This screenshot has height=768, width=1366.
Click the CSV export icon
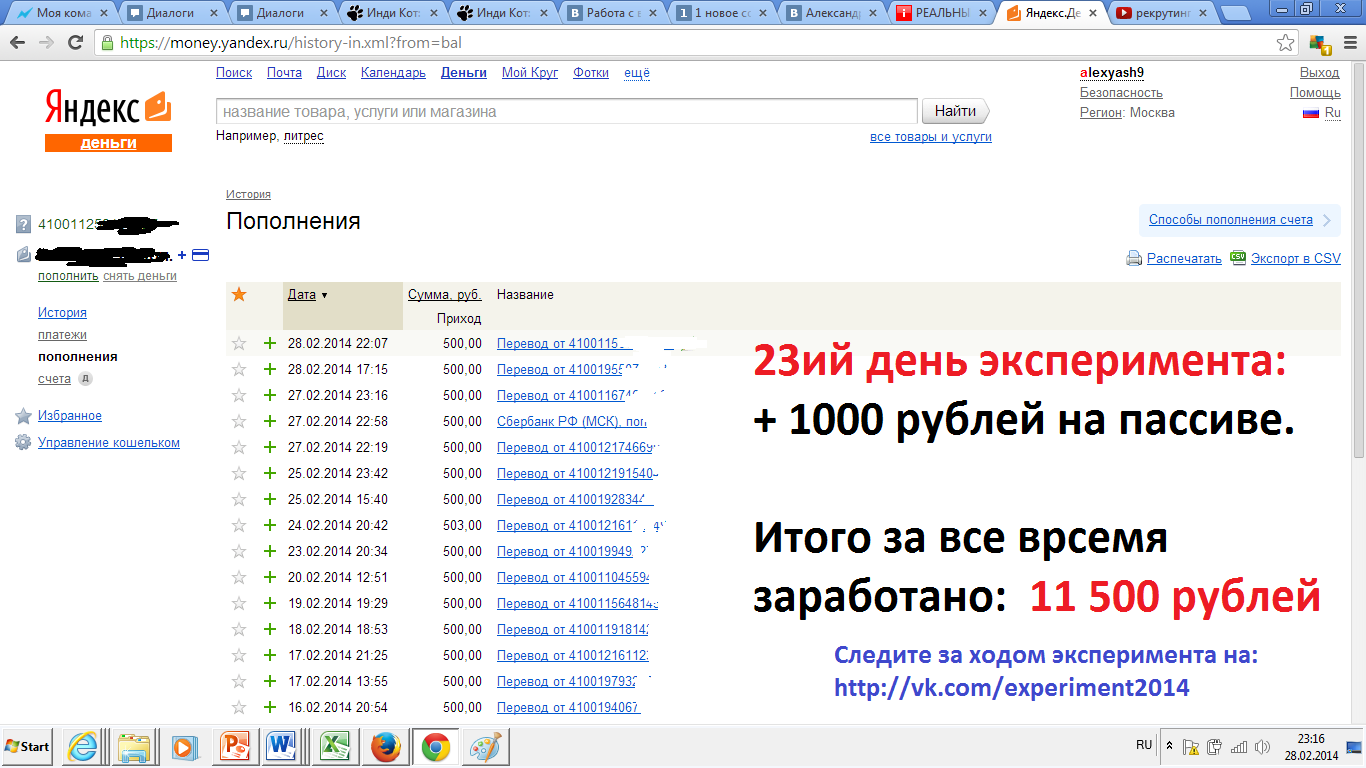point(1238,257)
